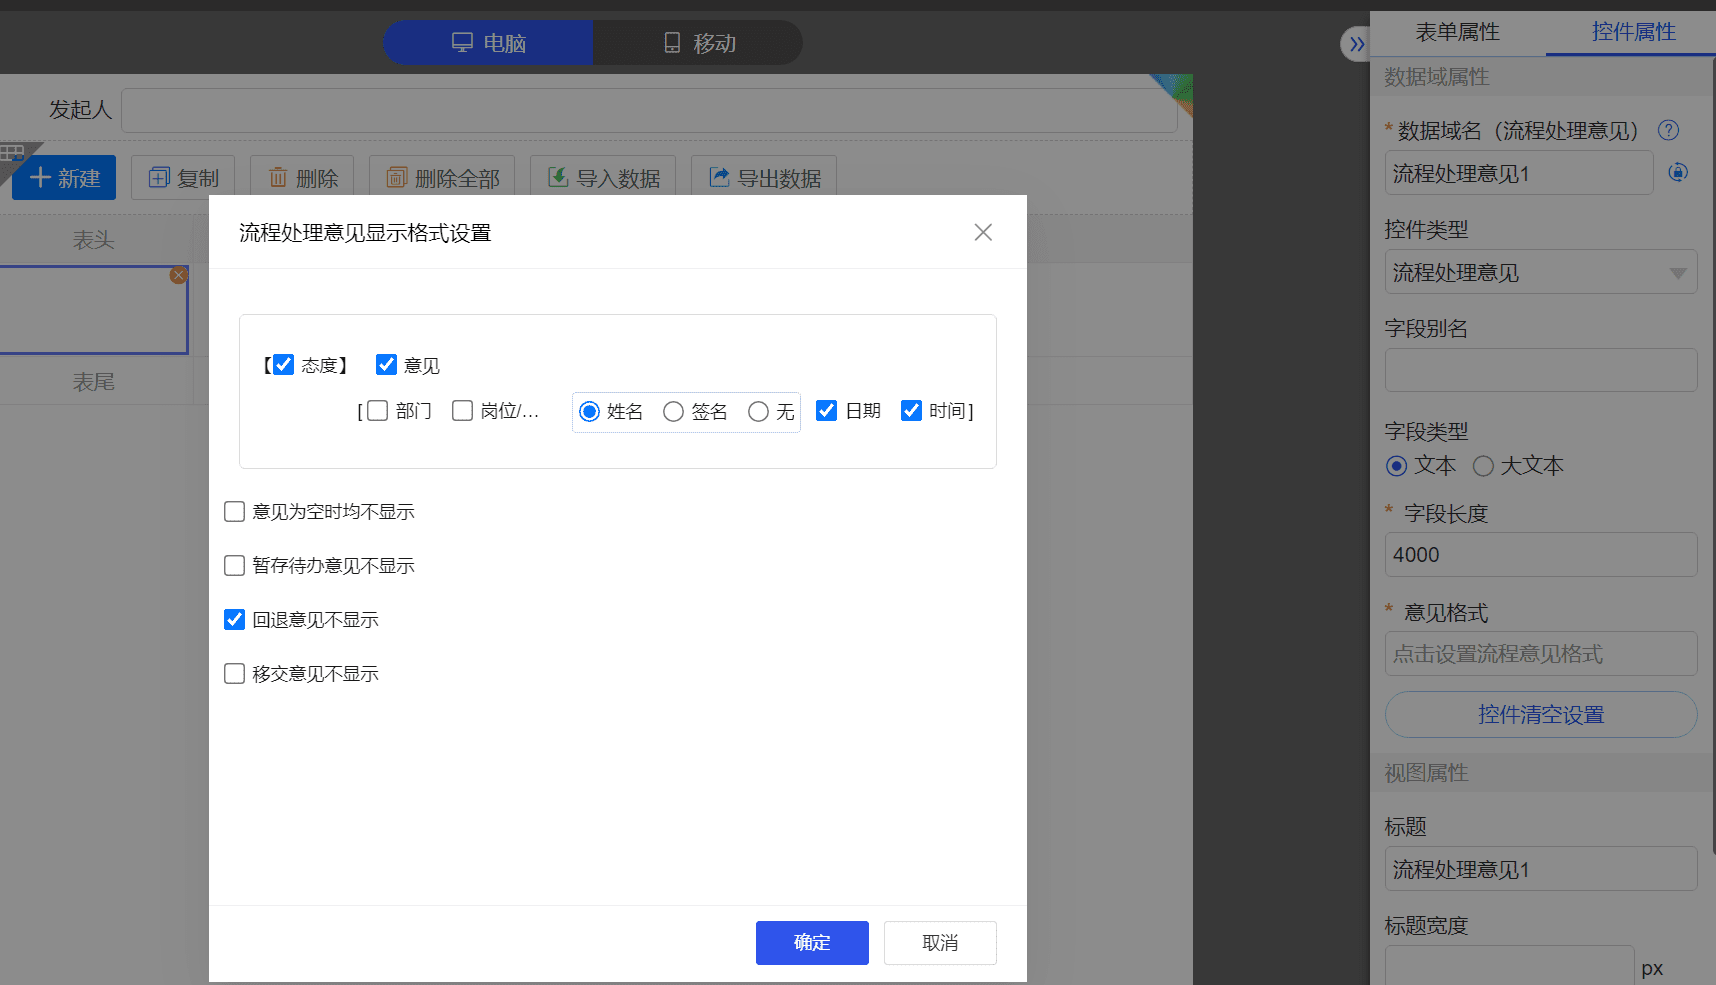Uncheck the 意见 checkbox

click(386, 364)
